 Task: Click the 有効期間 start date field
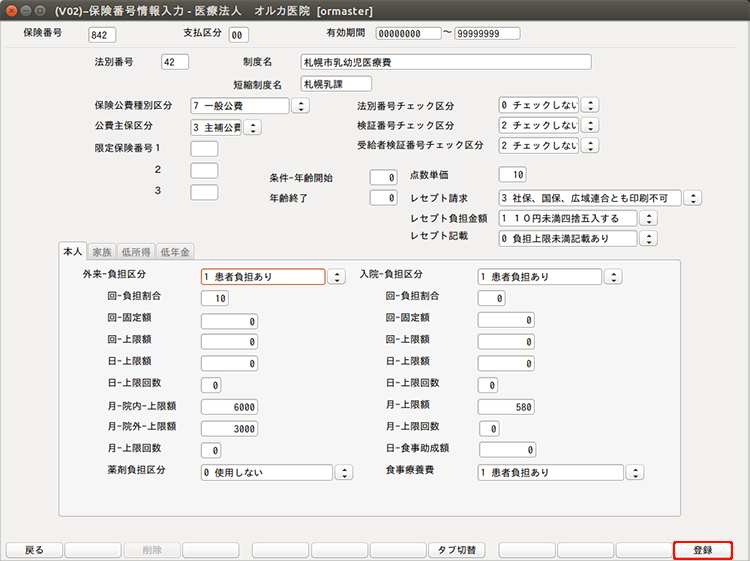pyautogui.click(x=408, y=33)
